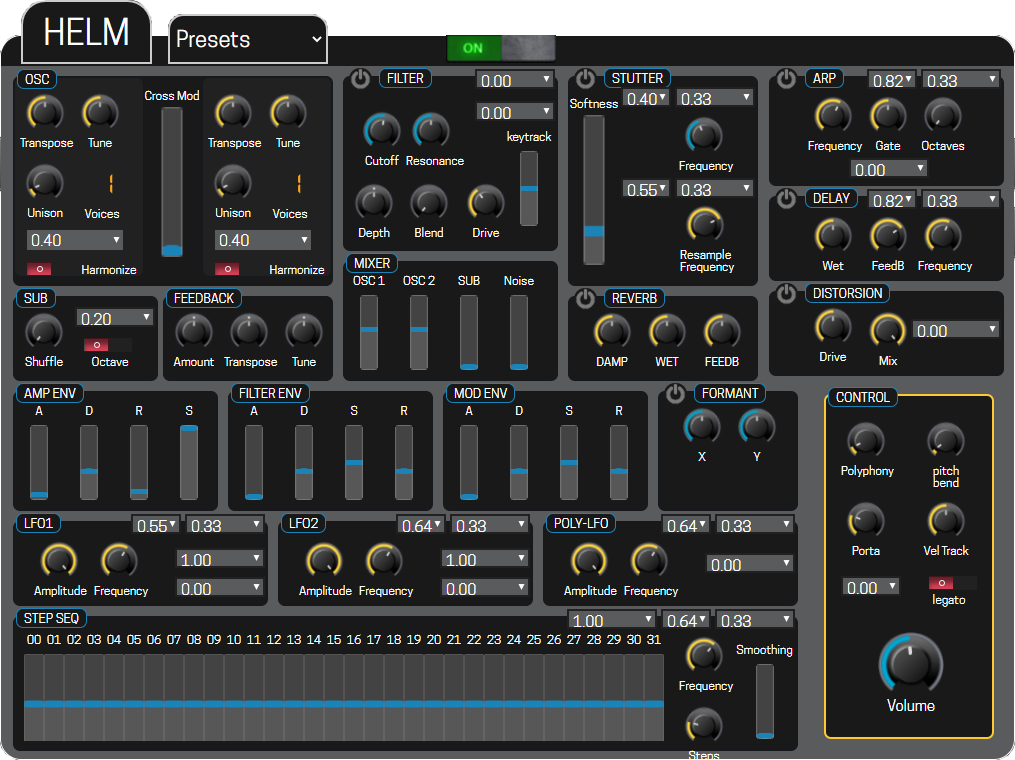1015x760 pixels.
Task: Click the large Volume knob
Action: 910,663
